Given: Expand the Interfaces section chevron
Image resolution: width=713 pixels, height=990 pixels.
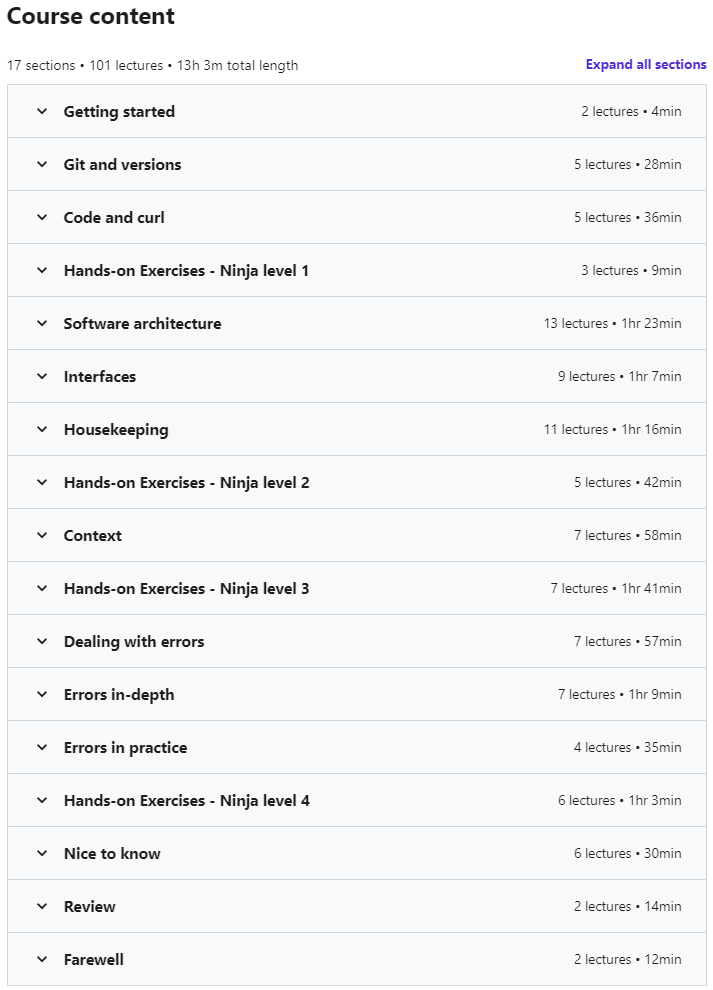Looking at the screenshot, I should tap(42, 376).
